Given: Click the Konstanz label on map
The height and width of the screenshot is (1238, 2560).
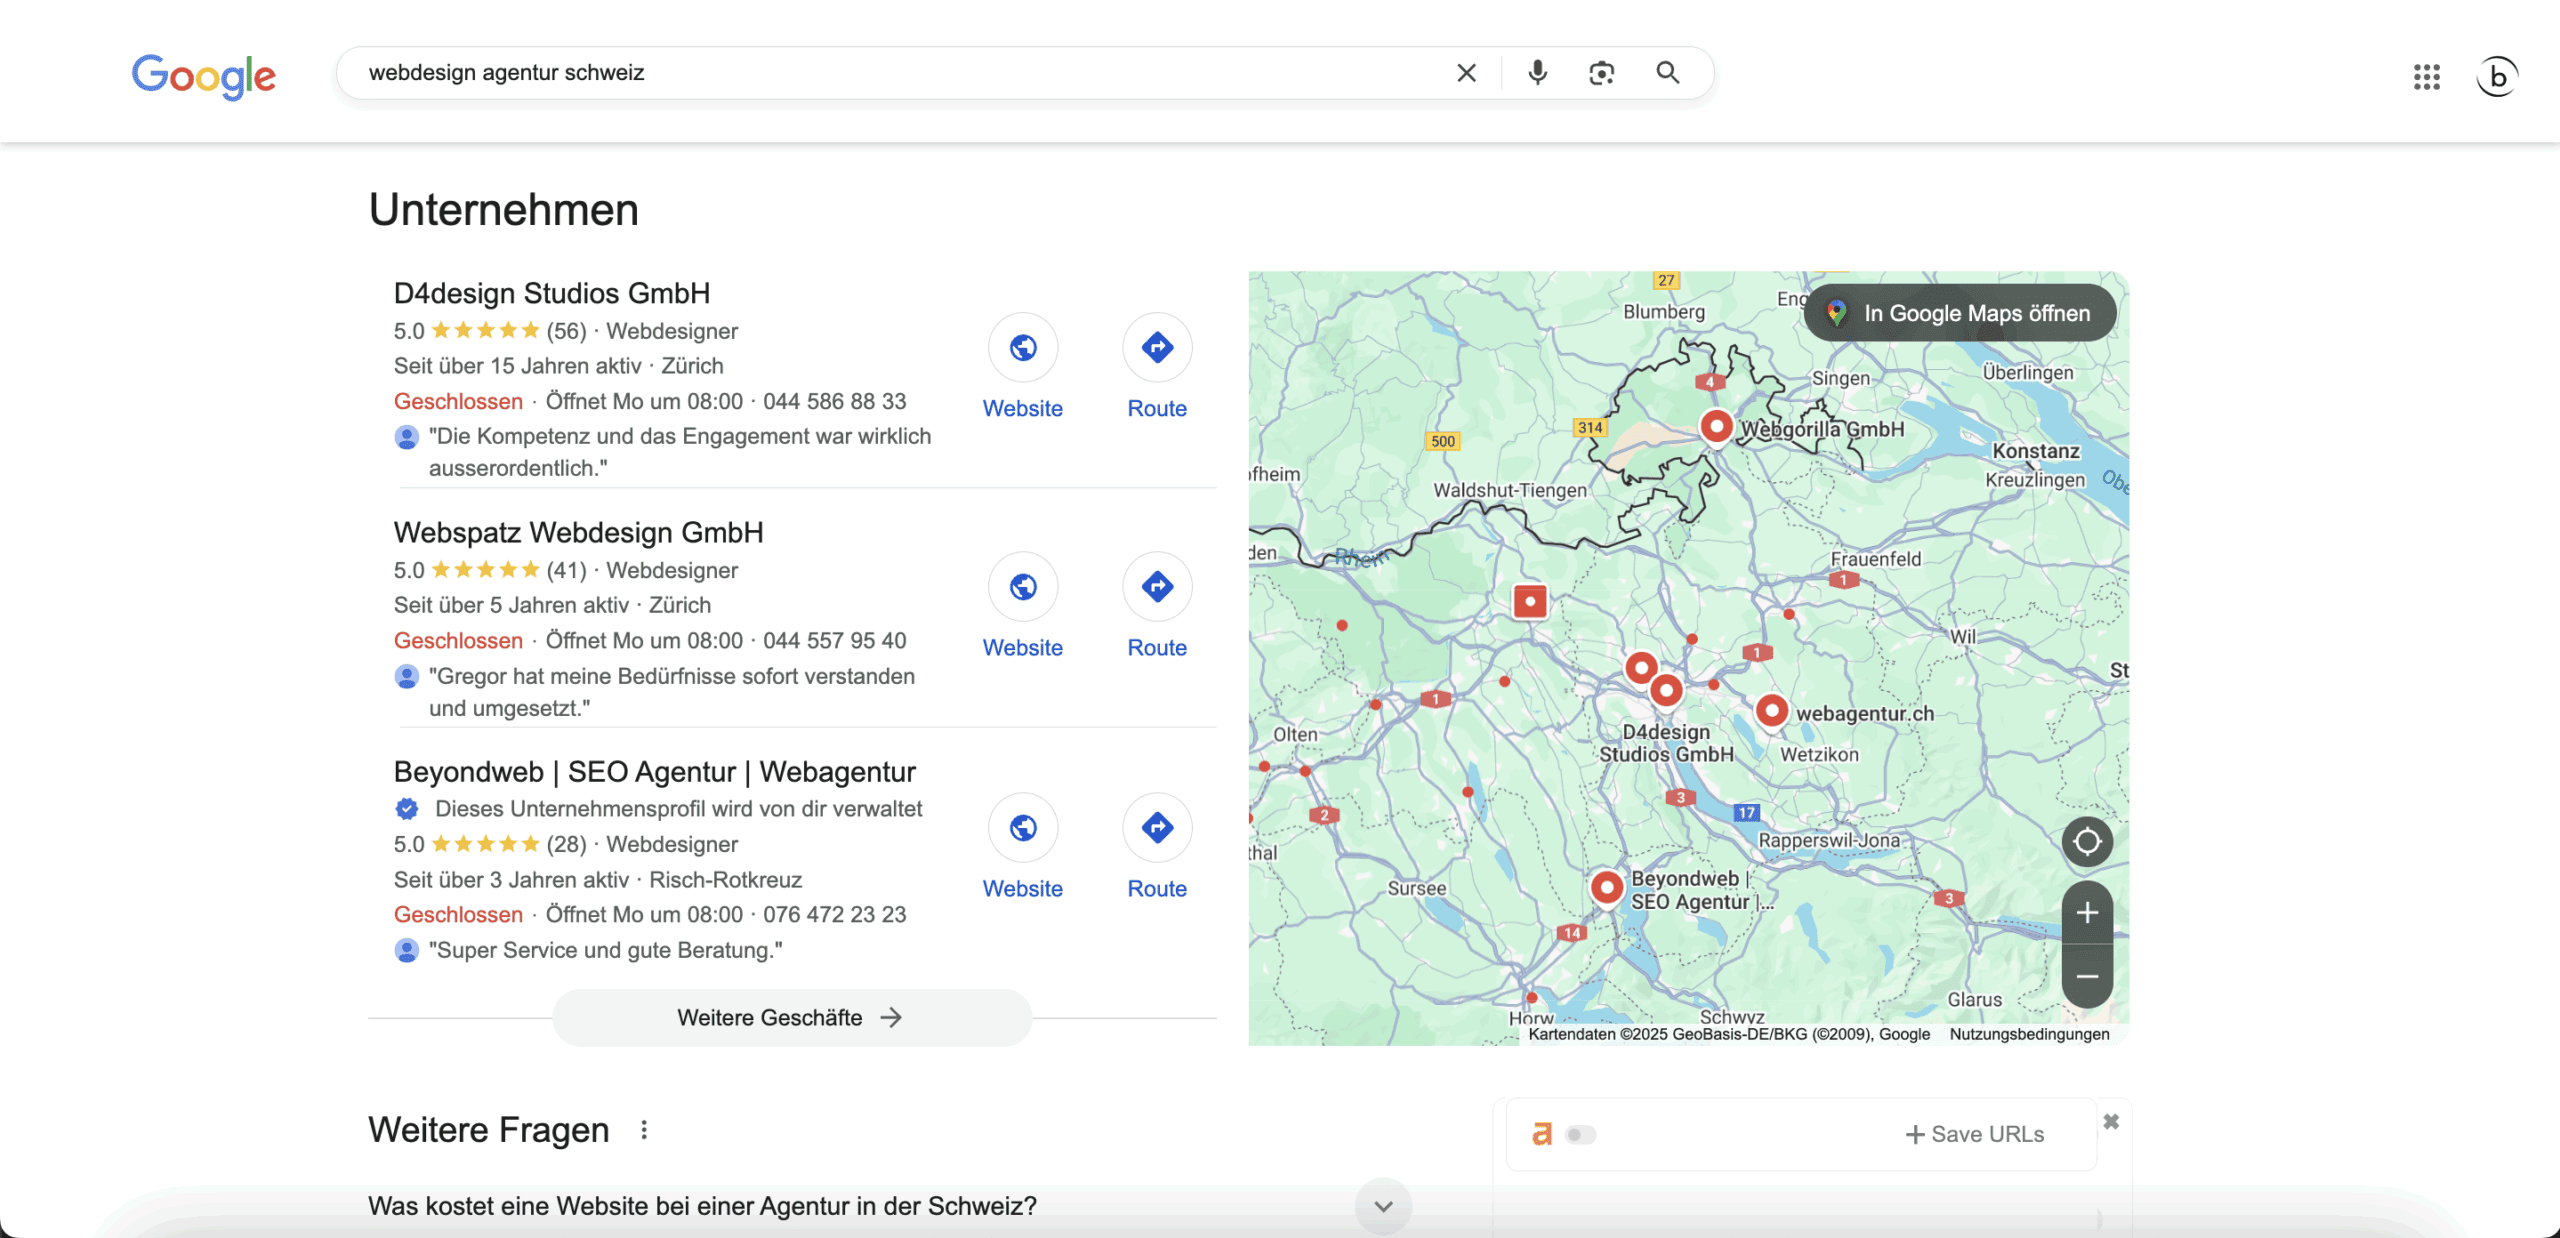Looking at the screenshot, I should pyautogui.click(x=2036, y=451).
